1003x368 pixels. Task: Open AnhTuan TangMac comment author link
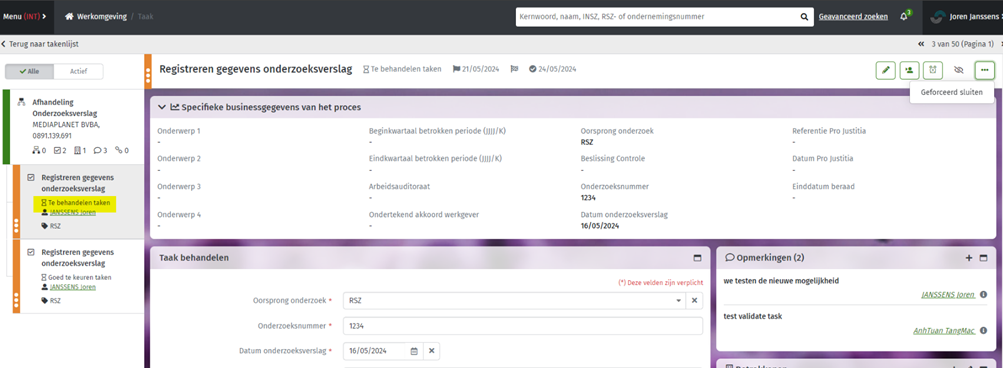pyautogui.click(x=944, y=331)
